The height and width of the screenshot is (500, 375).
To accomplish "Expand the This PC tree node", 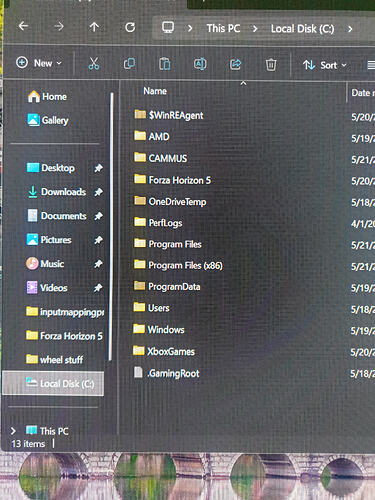I will (13, 431).
